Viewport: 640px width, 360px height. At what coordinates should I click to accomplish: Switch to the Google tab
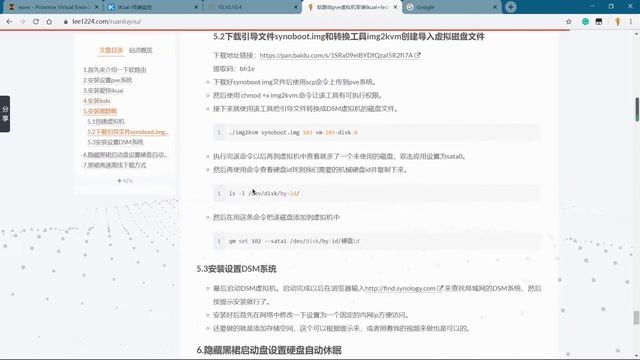[x=451, y=7]
